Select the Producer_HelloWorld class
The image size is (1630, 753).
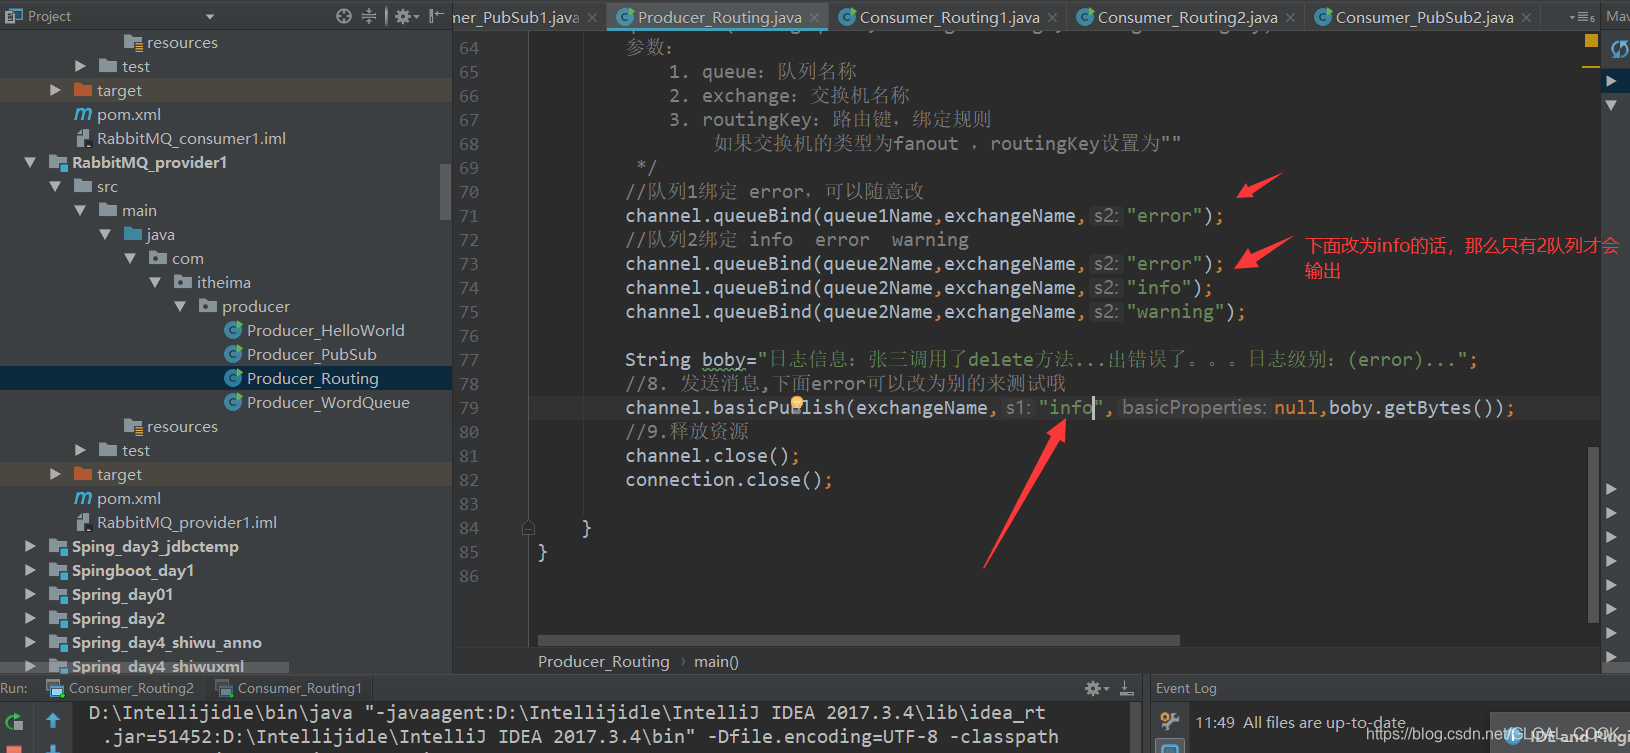(325, 330)
